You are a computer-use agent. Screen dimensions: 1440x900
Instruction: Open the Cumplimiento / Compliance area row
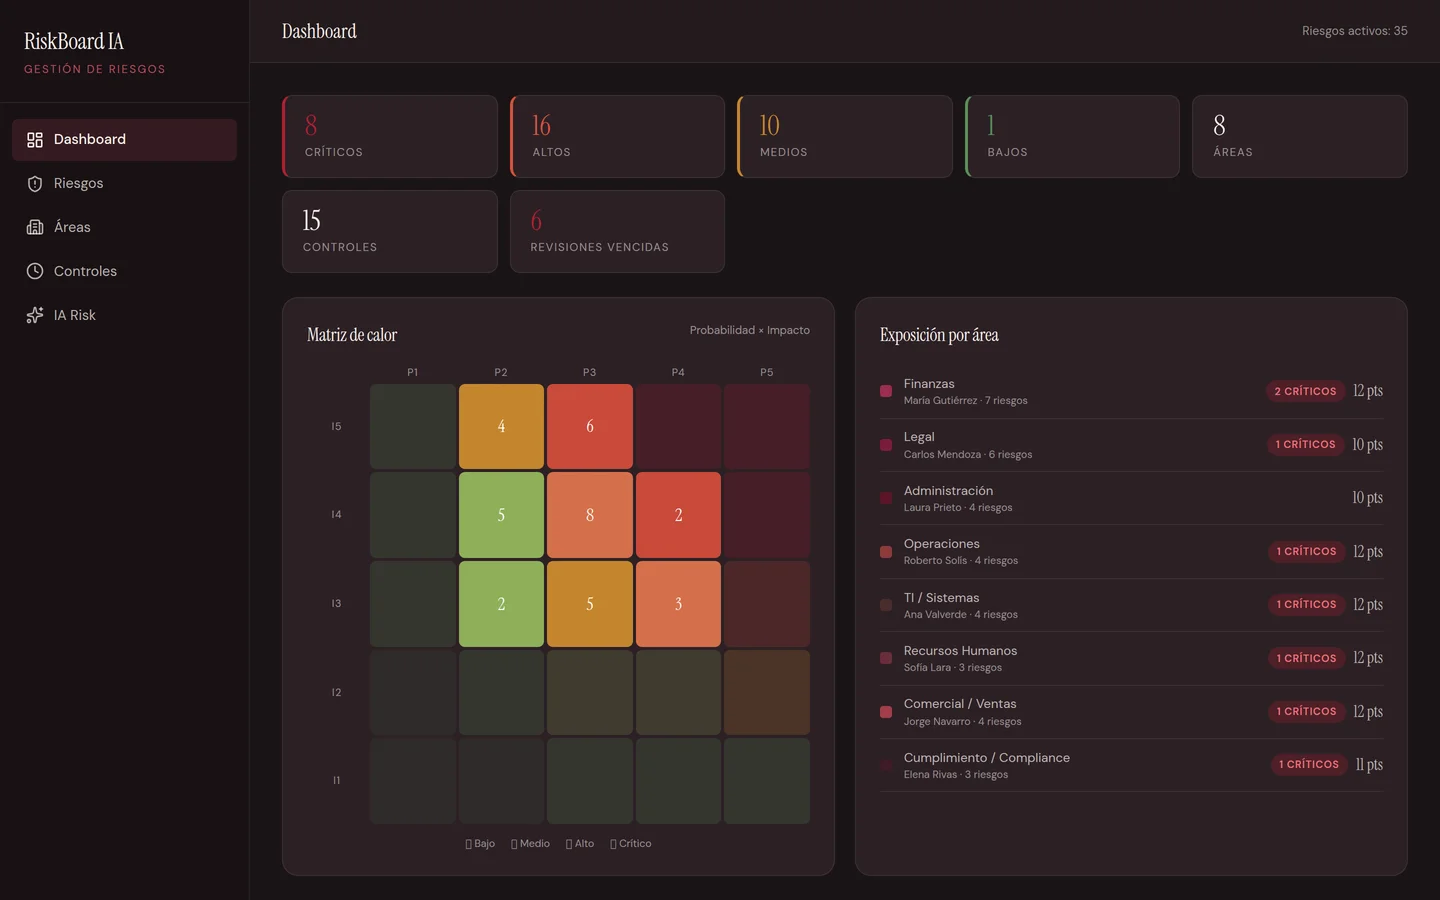pos(1131,765)
